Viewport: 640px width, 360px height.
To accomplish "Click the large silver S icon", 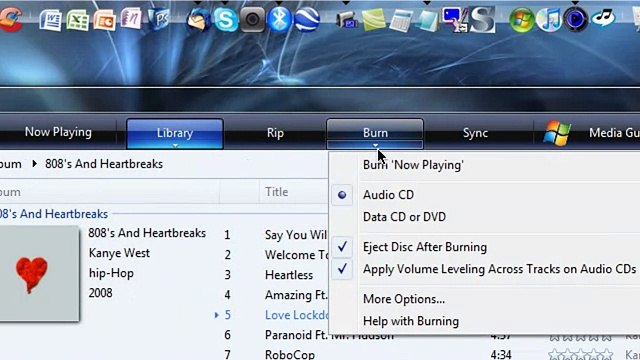I will click(x=482, y=19).
